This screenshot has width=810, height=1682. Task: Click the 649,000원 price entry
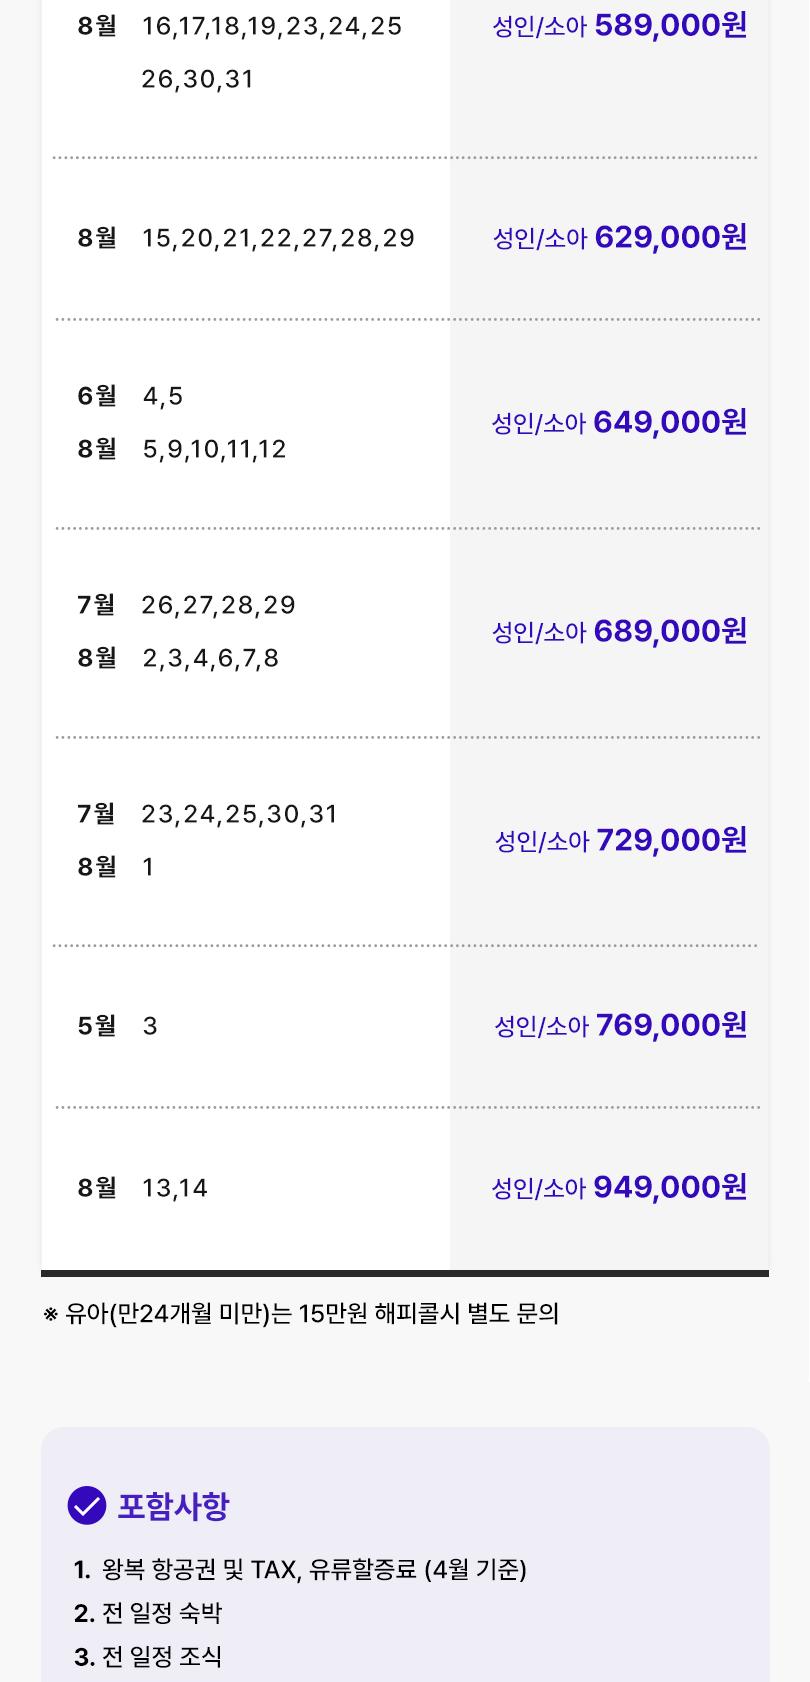(x=619, y=423)
